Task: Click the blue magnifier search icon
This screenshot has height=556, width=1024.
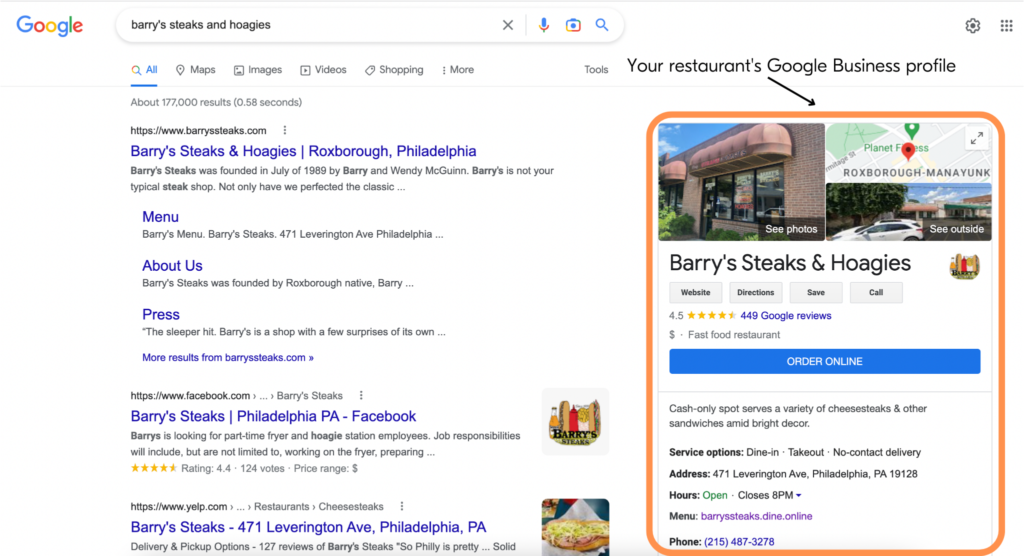Action: (601, 25)
